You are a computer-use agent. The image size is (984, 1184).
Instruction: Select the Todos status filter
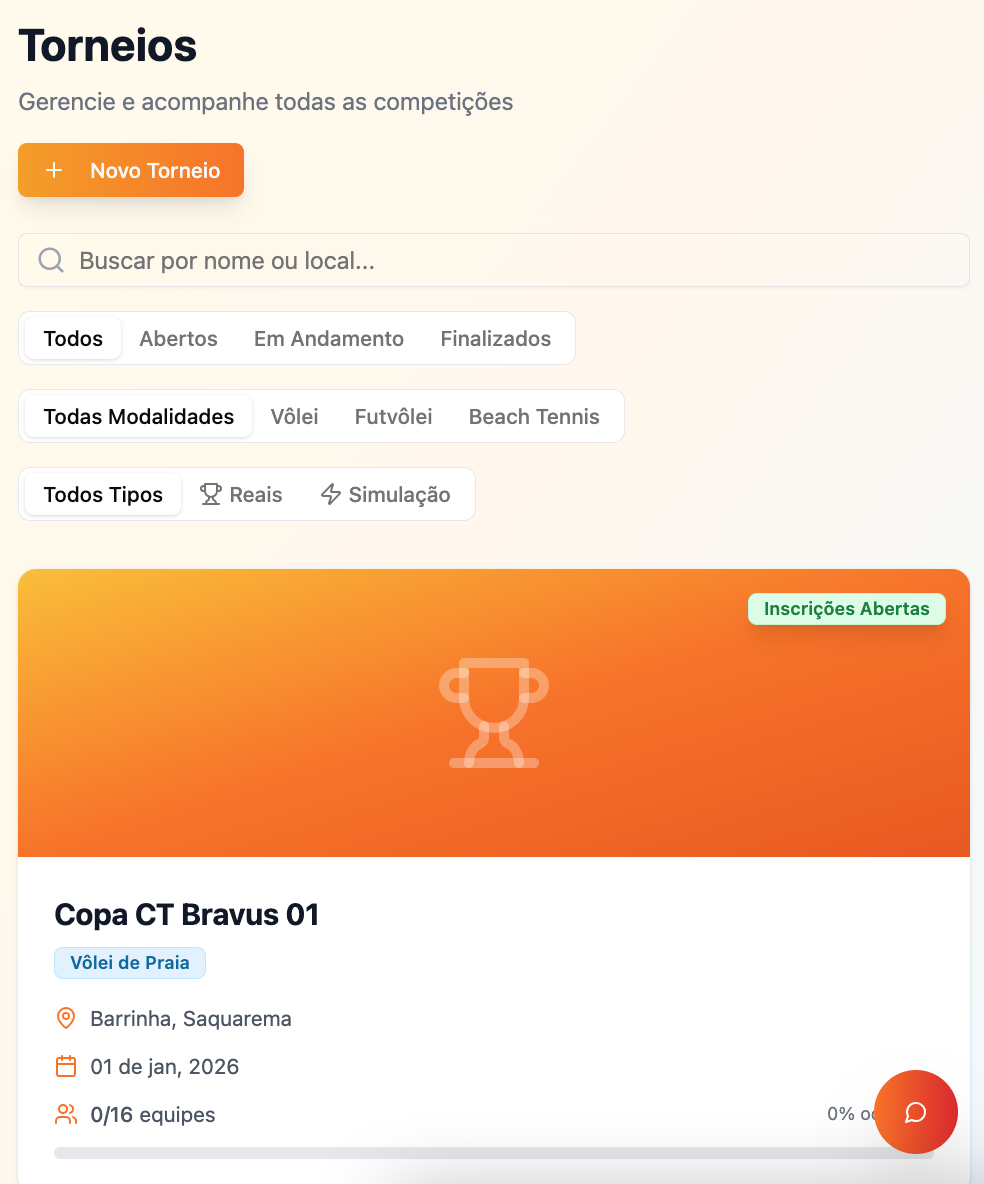pos(73,339)
